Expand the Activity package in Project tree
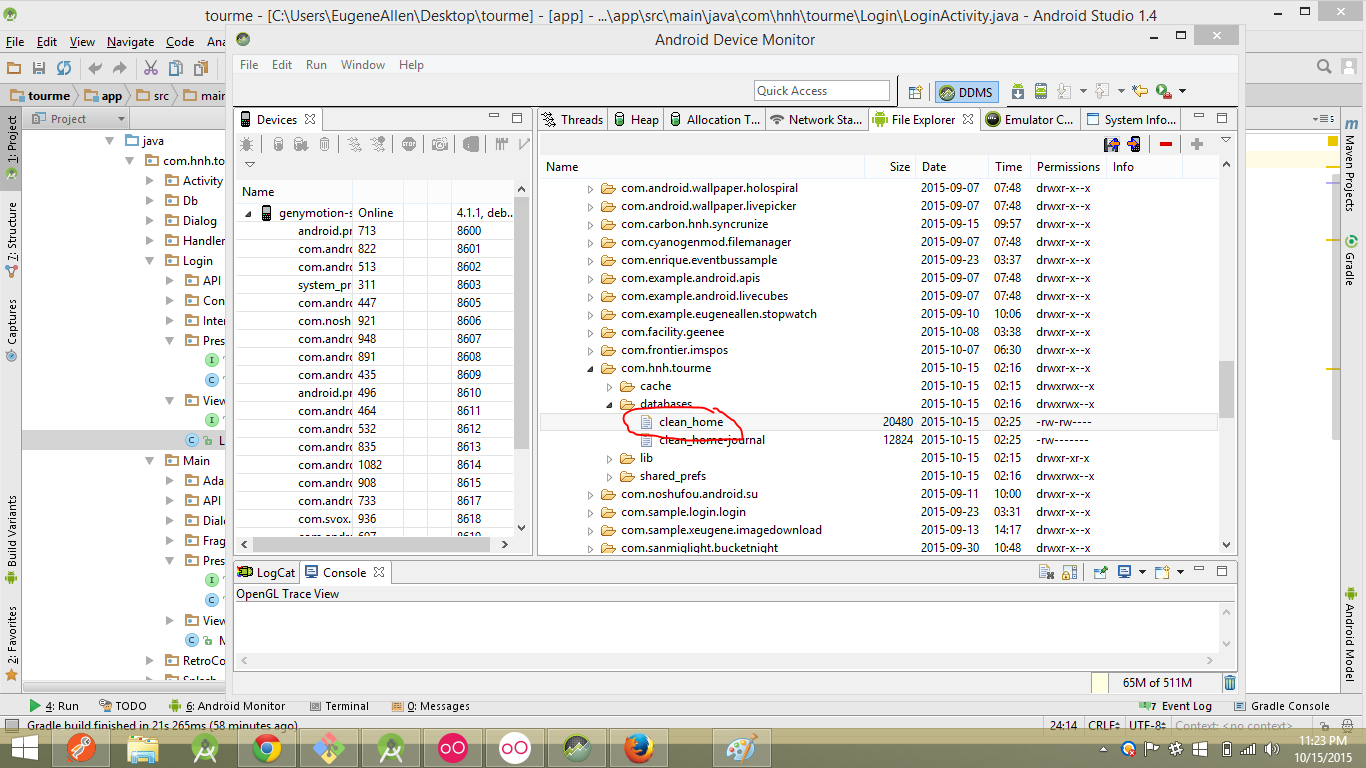This screenshot has height=768, width=1366. (150, 181)
